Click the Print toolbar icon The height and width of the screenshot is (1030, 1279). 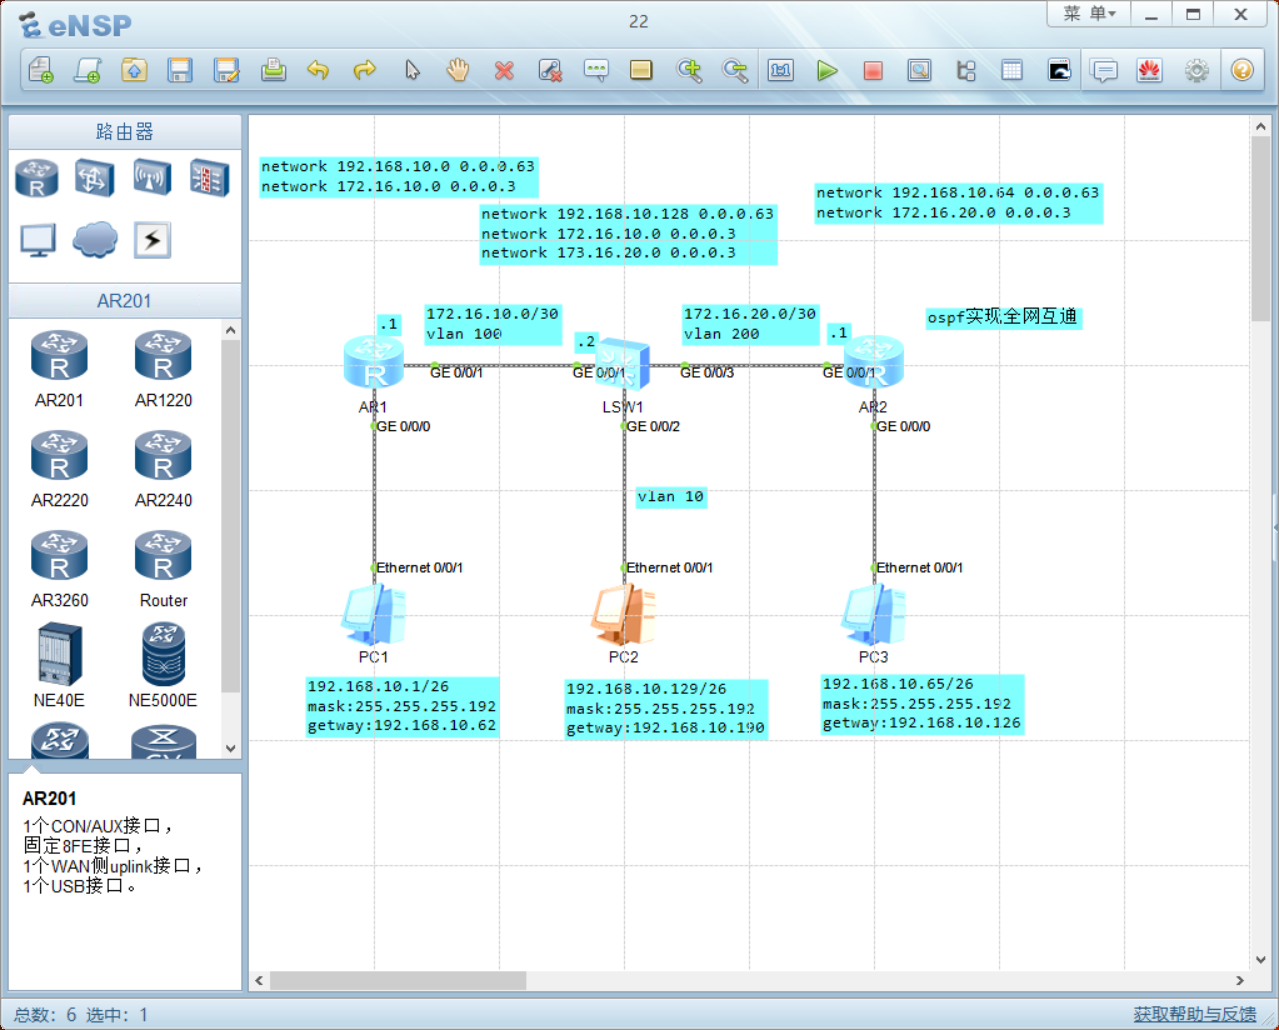pyautogui.click(x=273, y=70)
